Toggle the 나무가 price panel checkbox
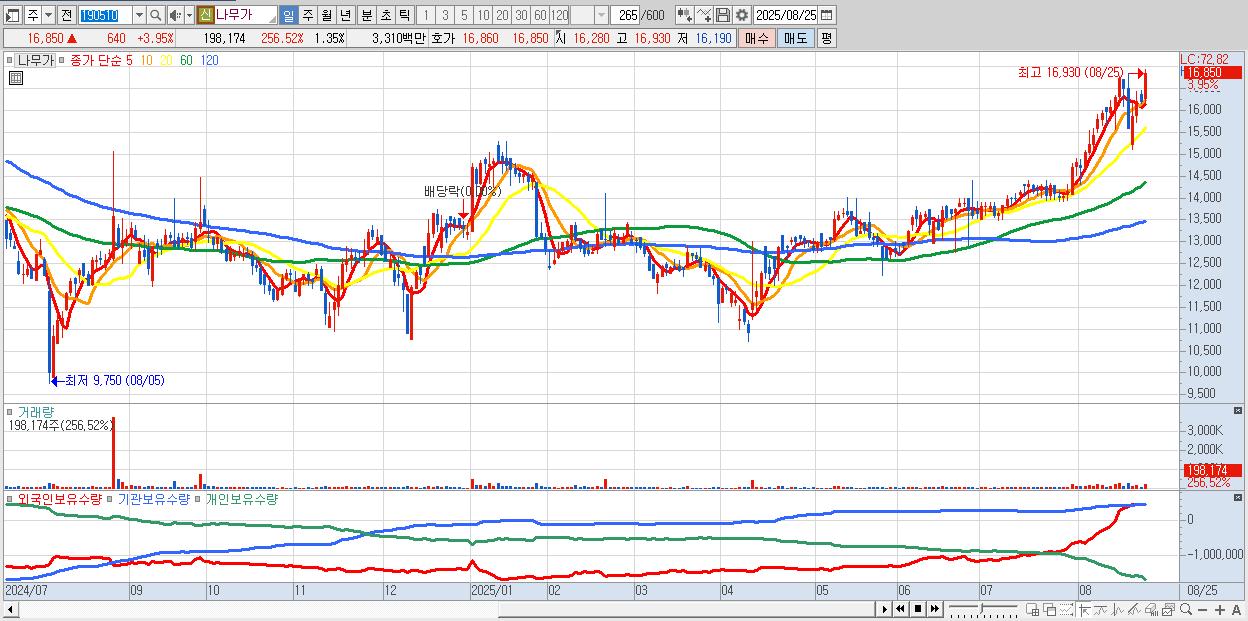Viewport: 1248px width, 621px height. click(11, 60)
